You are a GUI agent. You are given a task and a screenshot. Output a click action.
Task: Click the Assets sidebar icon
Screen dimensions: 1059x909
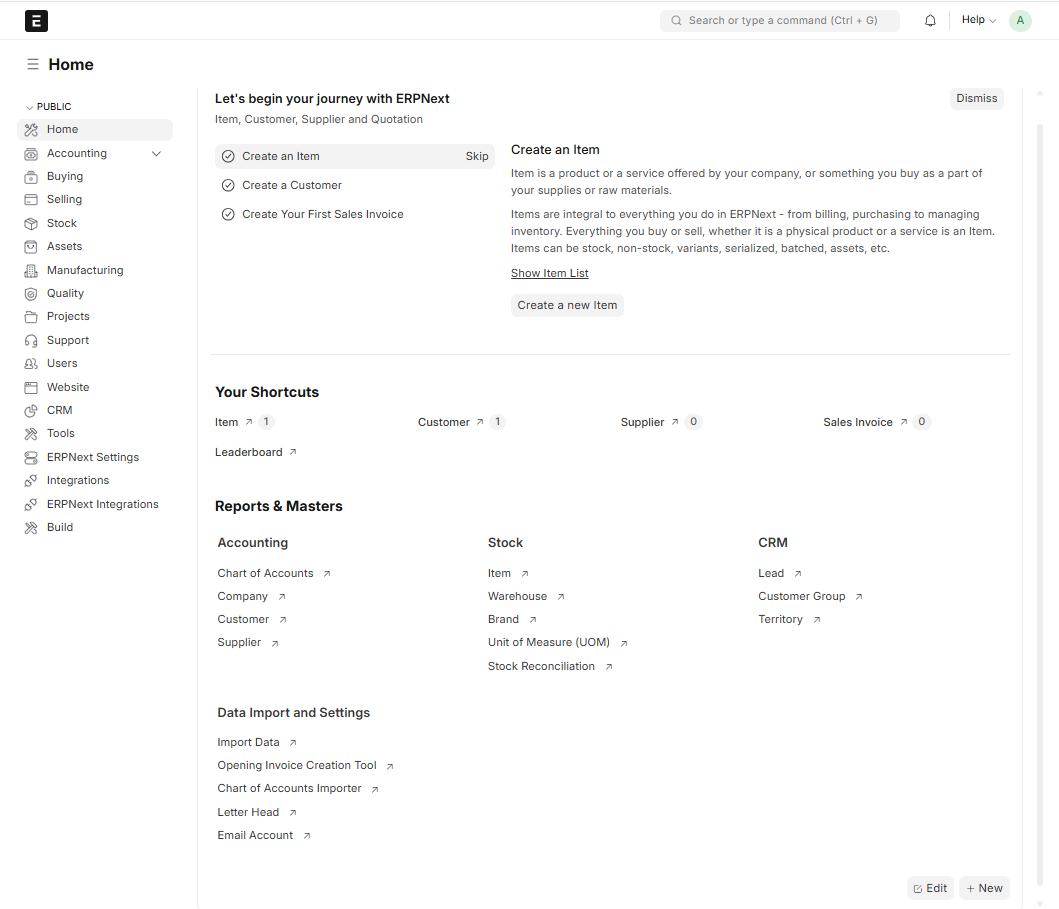click(x=31, y=246)
